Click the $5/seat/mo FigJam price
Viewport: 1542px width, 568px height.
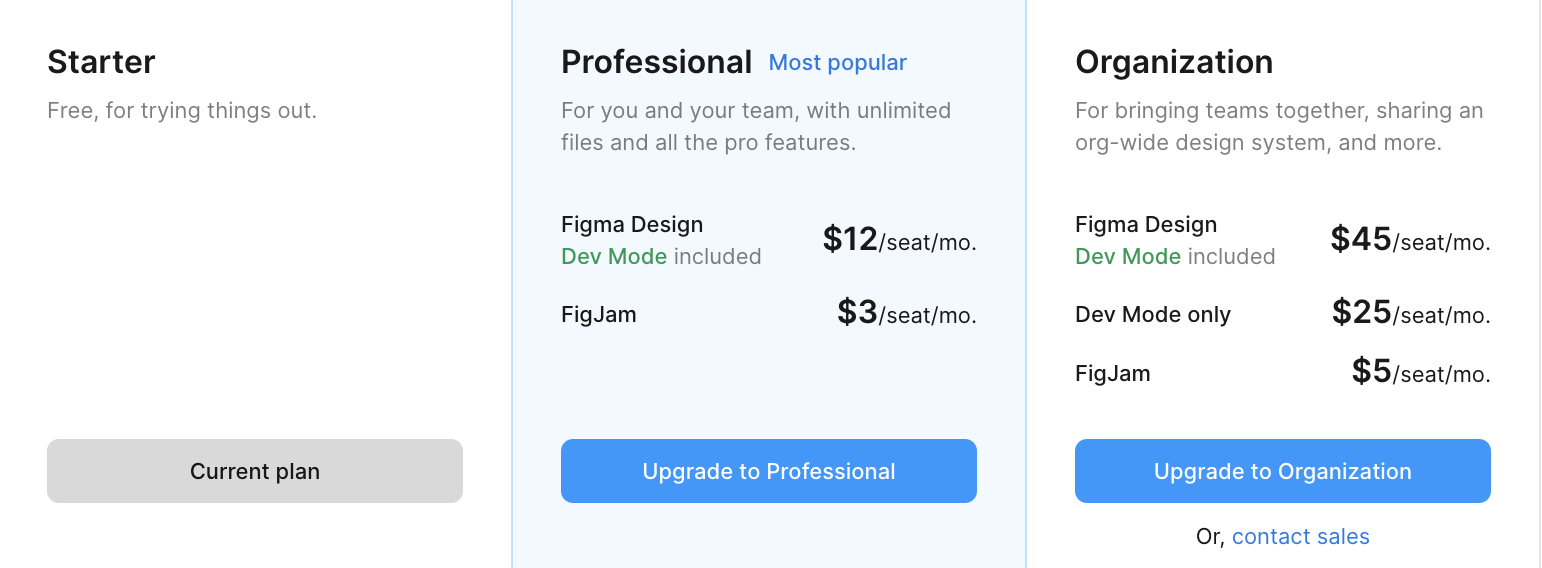point(1420,373)
